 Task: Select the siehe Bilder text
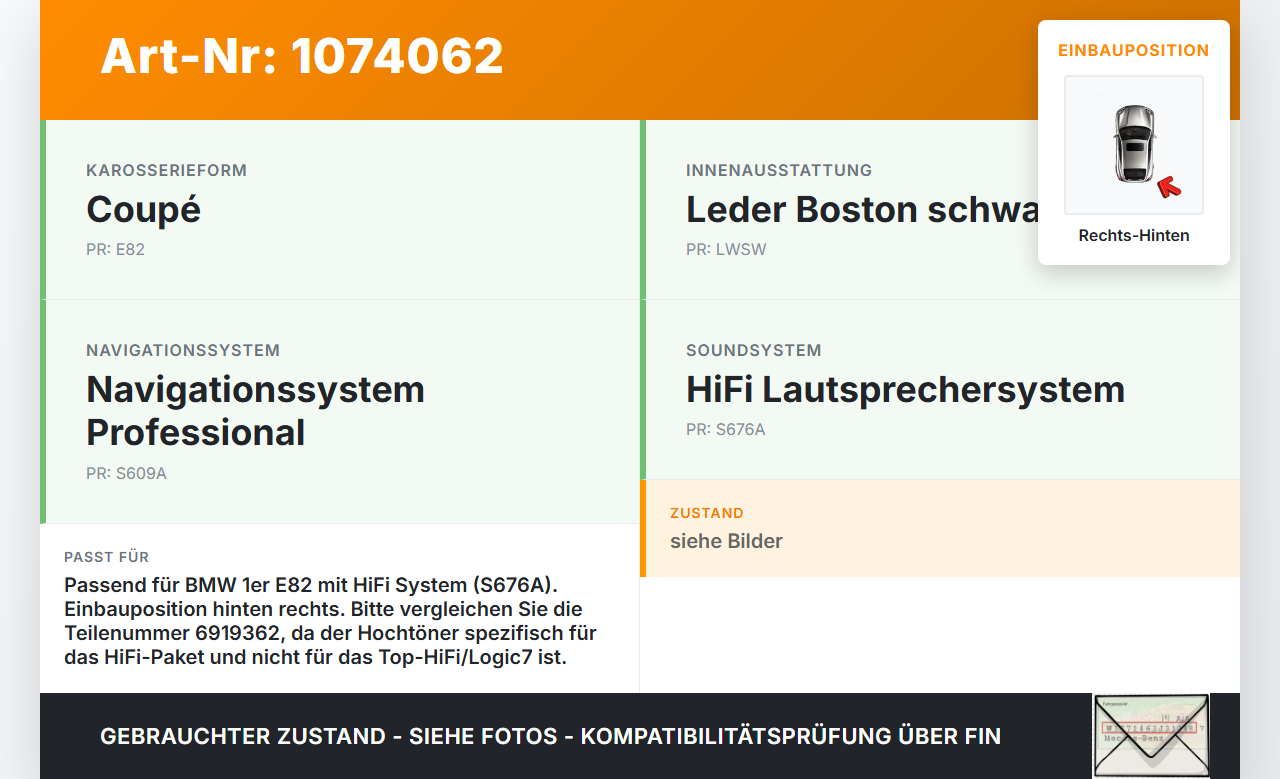[x=726, y=541]
